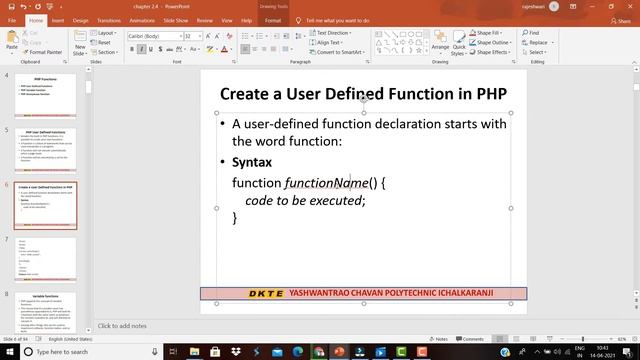640x360 pixels.
Task: Open Quick Styles gallery
Action: 458,43
